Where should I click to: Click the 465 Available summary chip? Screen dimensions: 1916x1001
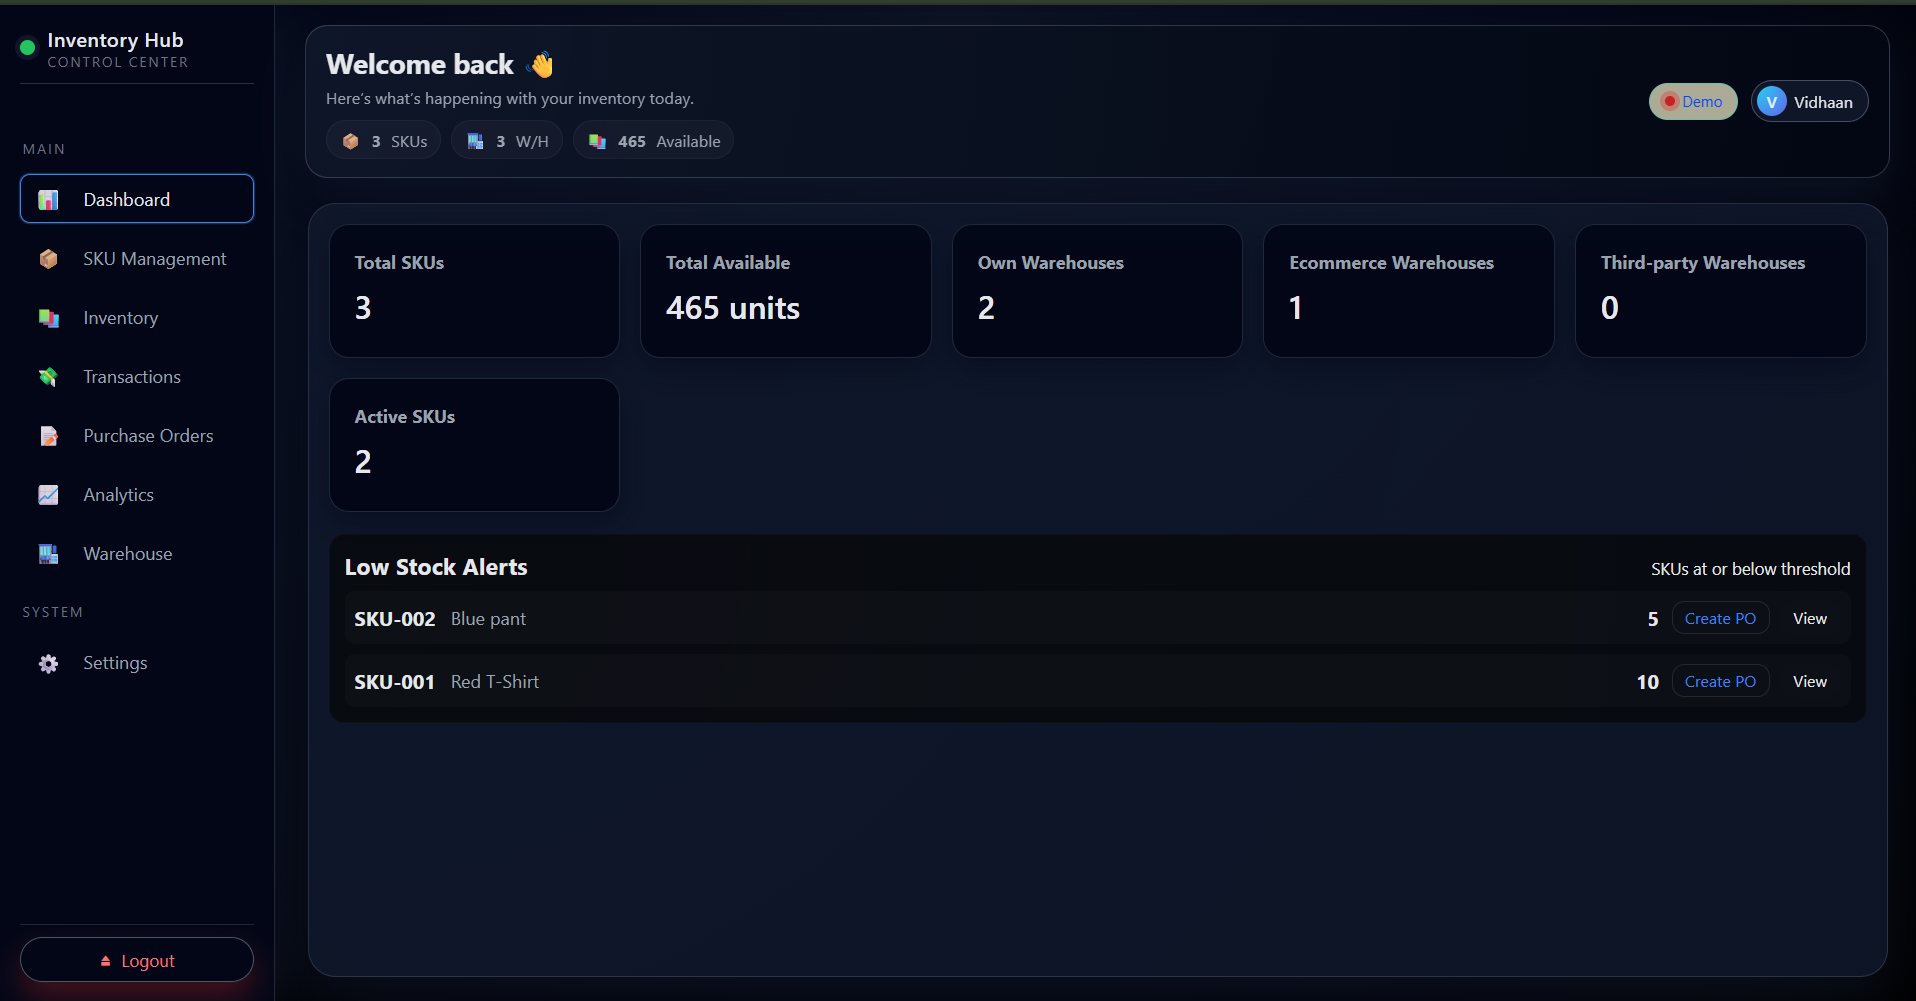(x=652, y=140)
